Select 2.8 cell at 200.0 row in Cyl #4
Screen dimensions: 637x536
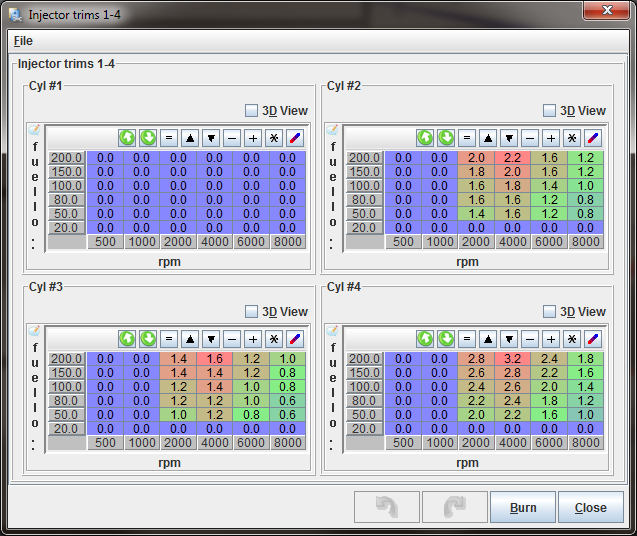point(476,359)
